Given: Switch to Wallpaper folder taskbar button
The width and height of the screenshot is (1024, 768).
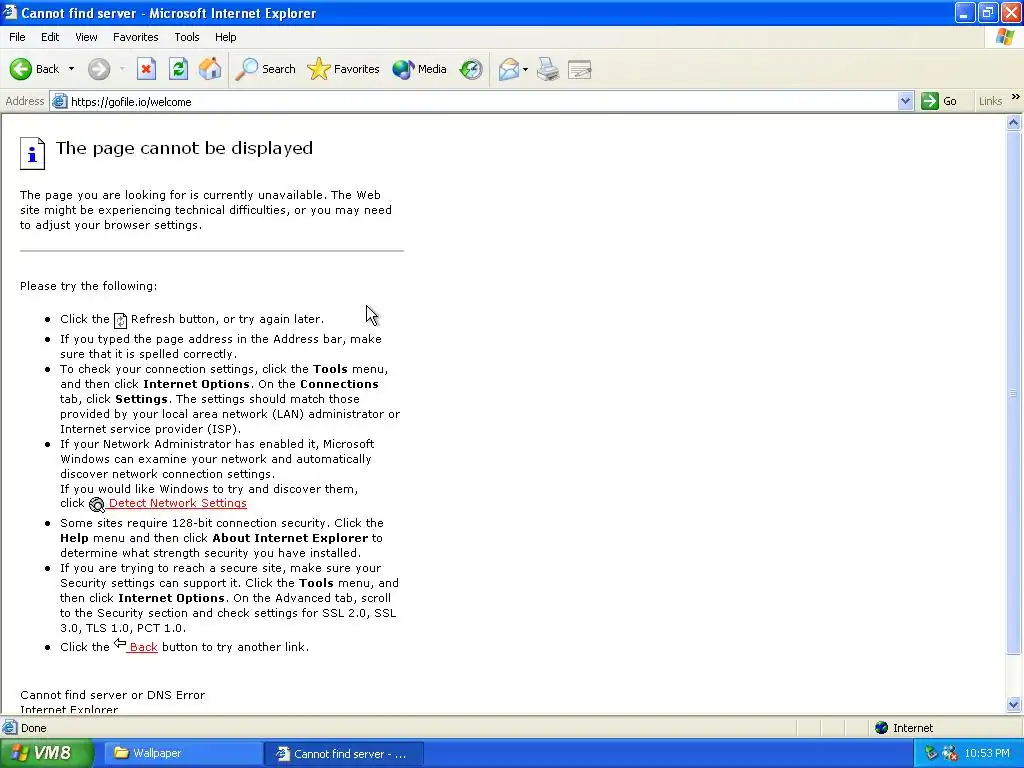Looking at the screenshot, I should pyautogui.click(x=184, y=753).
